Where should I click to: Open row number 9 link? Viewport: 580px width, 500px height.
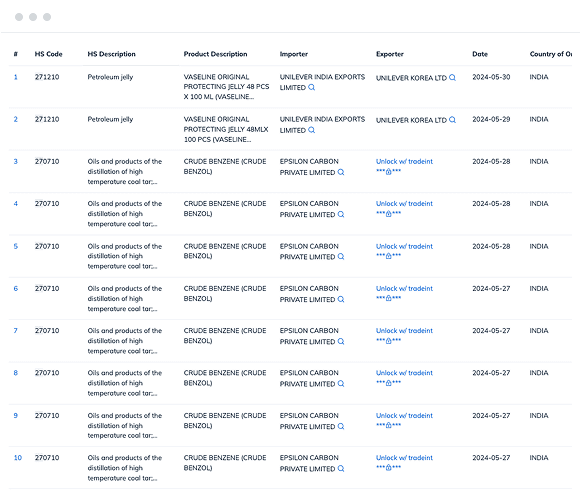[x=16, y=416]
